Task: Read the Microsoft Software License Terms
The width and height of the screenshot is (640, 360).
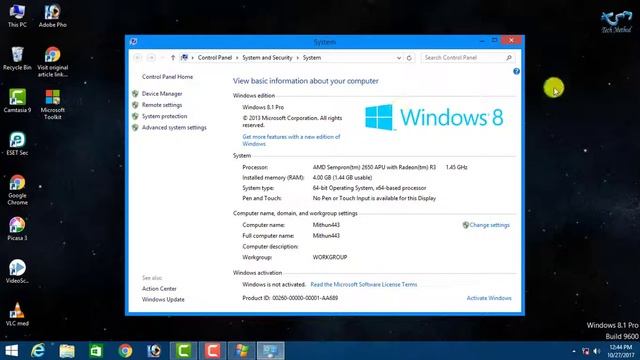Action: 364,284
